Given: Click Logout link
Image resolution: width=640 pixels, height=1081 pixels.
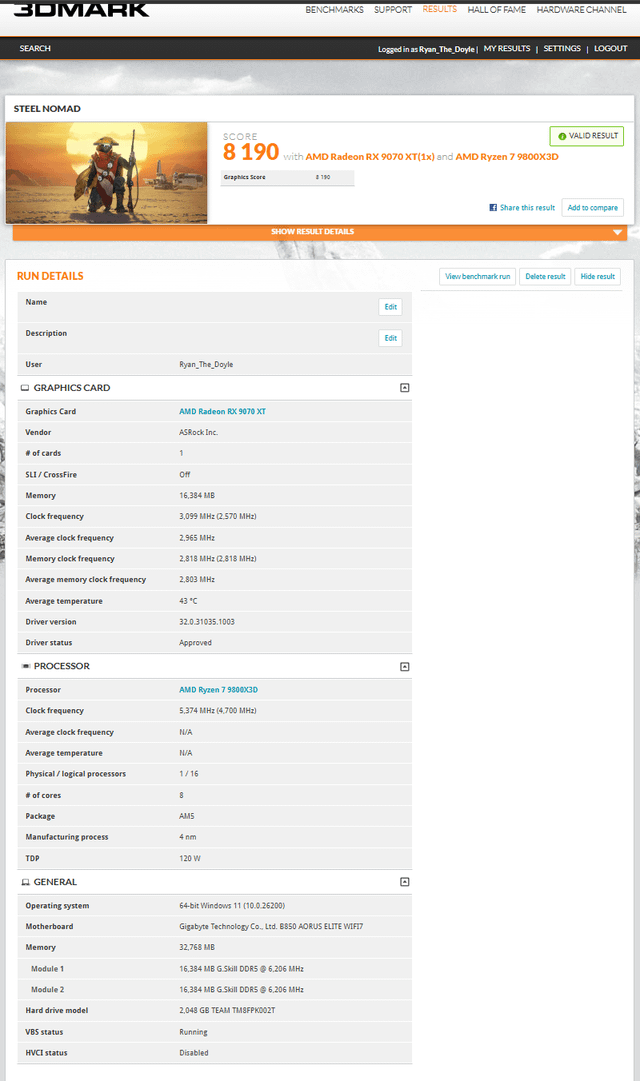Looking at the screenshot, I should [x=611, y=48].
